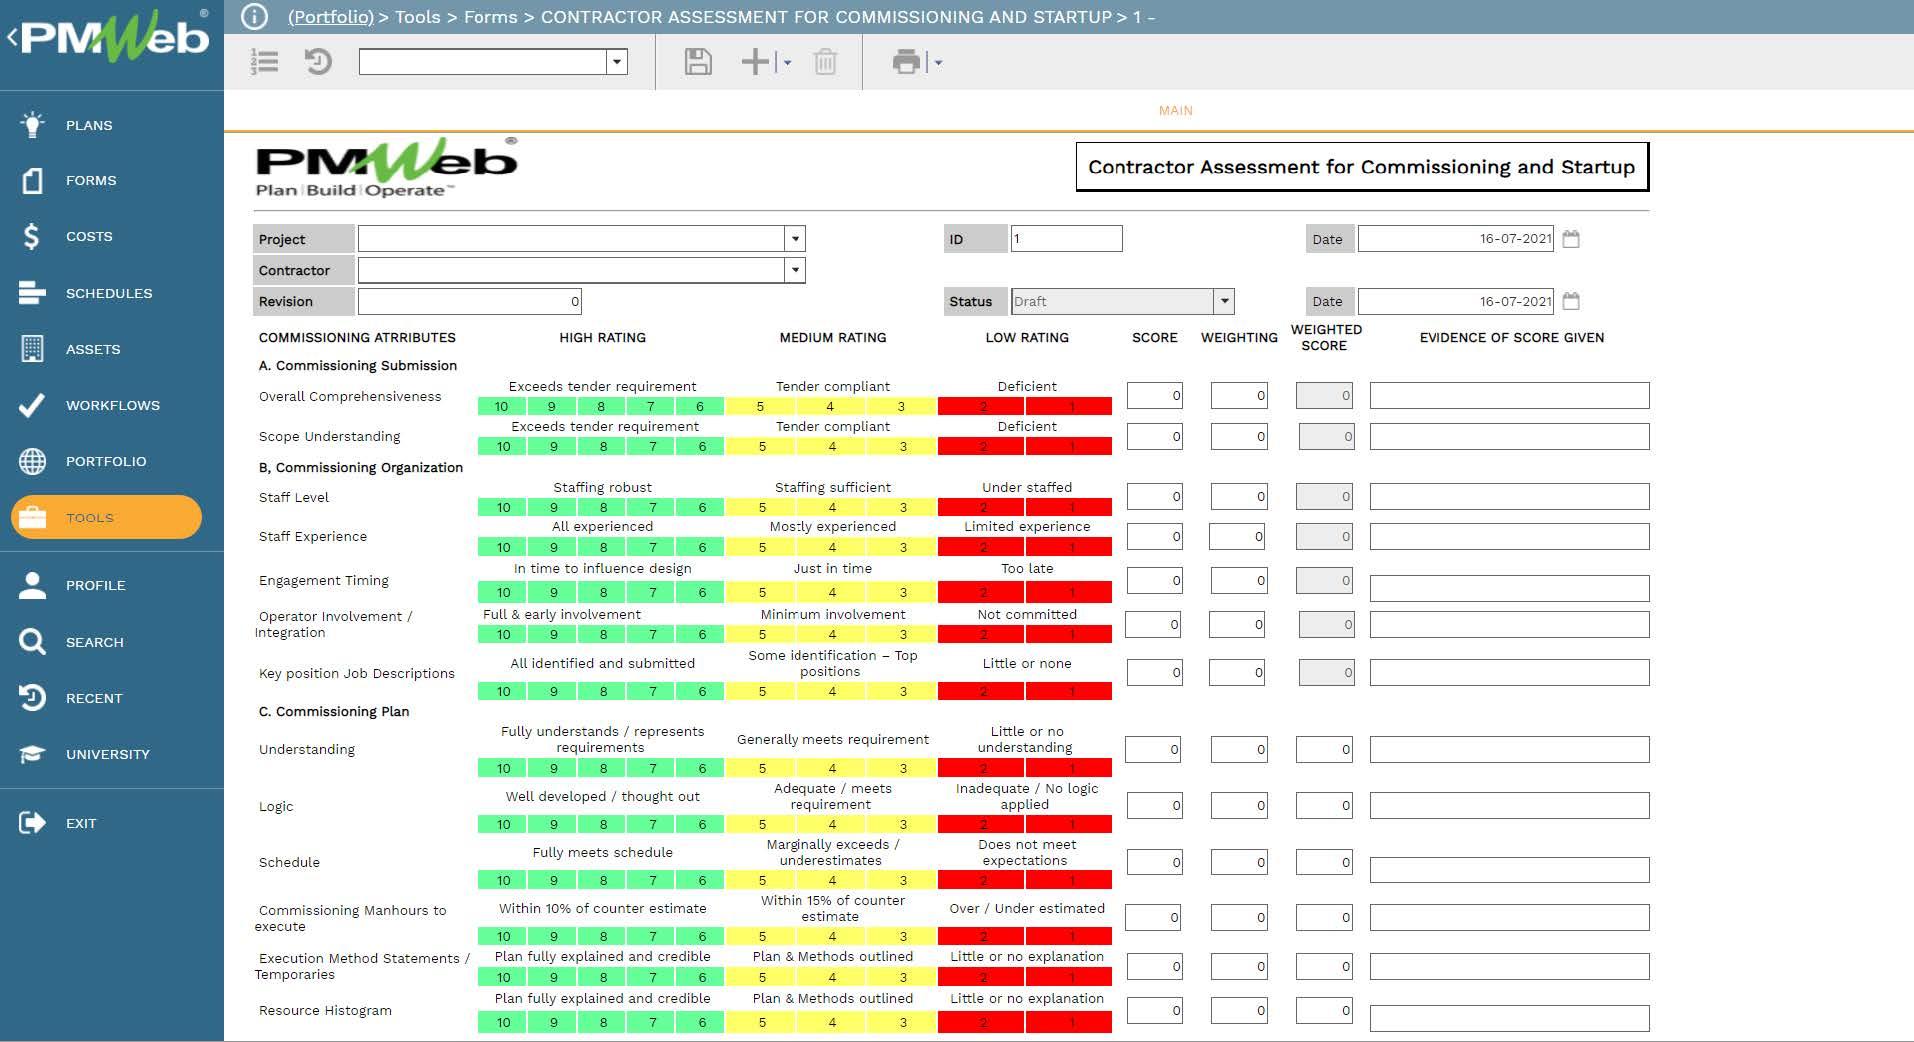The image size is (1914, 1042).
Task: Click the print icon
Action: [x=906, y=62]
